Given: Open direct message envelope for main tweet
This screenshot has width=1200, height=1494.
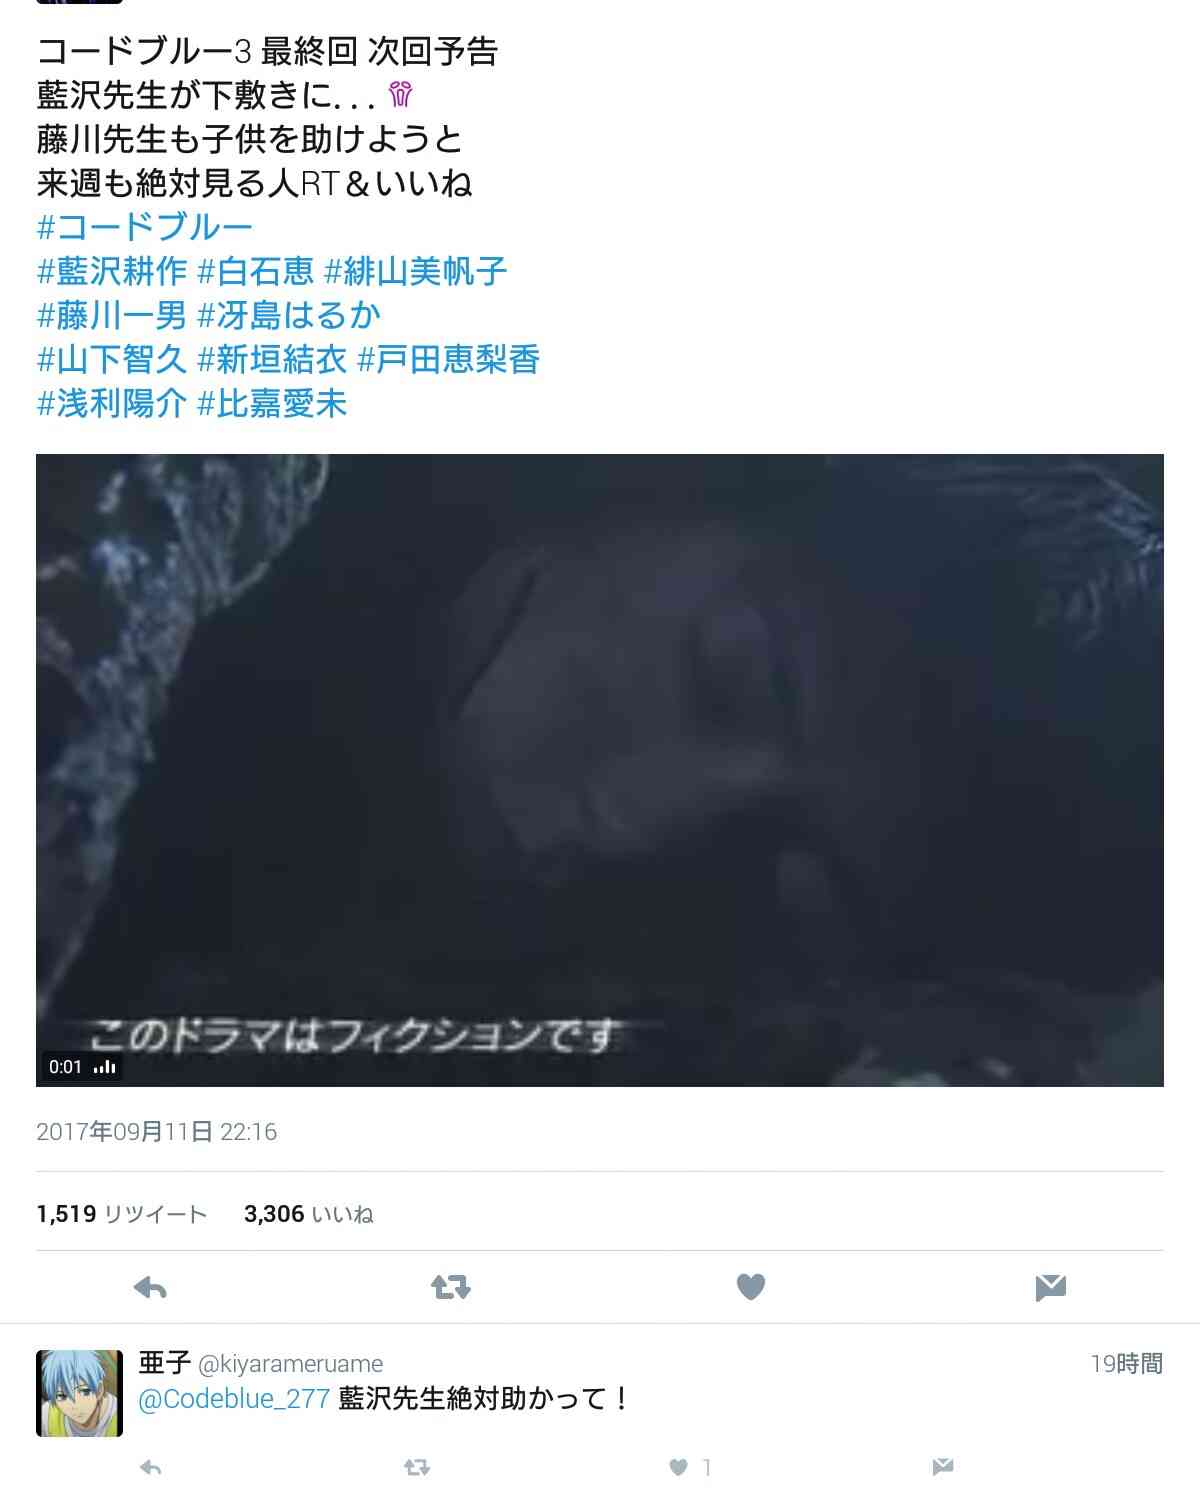Looking at the screenshot, I should pyautogui.click(x=1050, y=1287).
